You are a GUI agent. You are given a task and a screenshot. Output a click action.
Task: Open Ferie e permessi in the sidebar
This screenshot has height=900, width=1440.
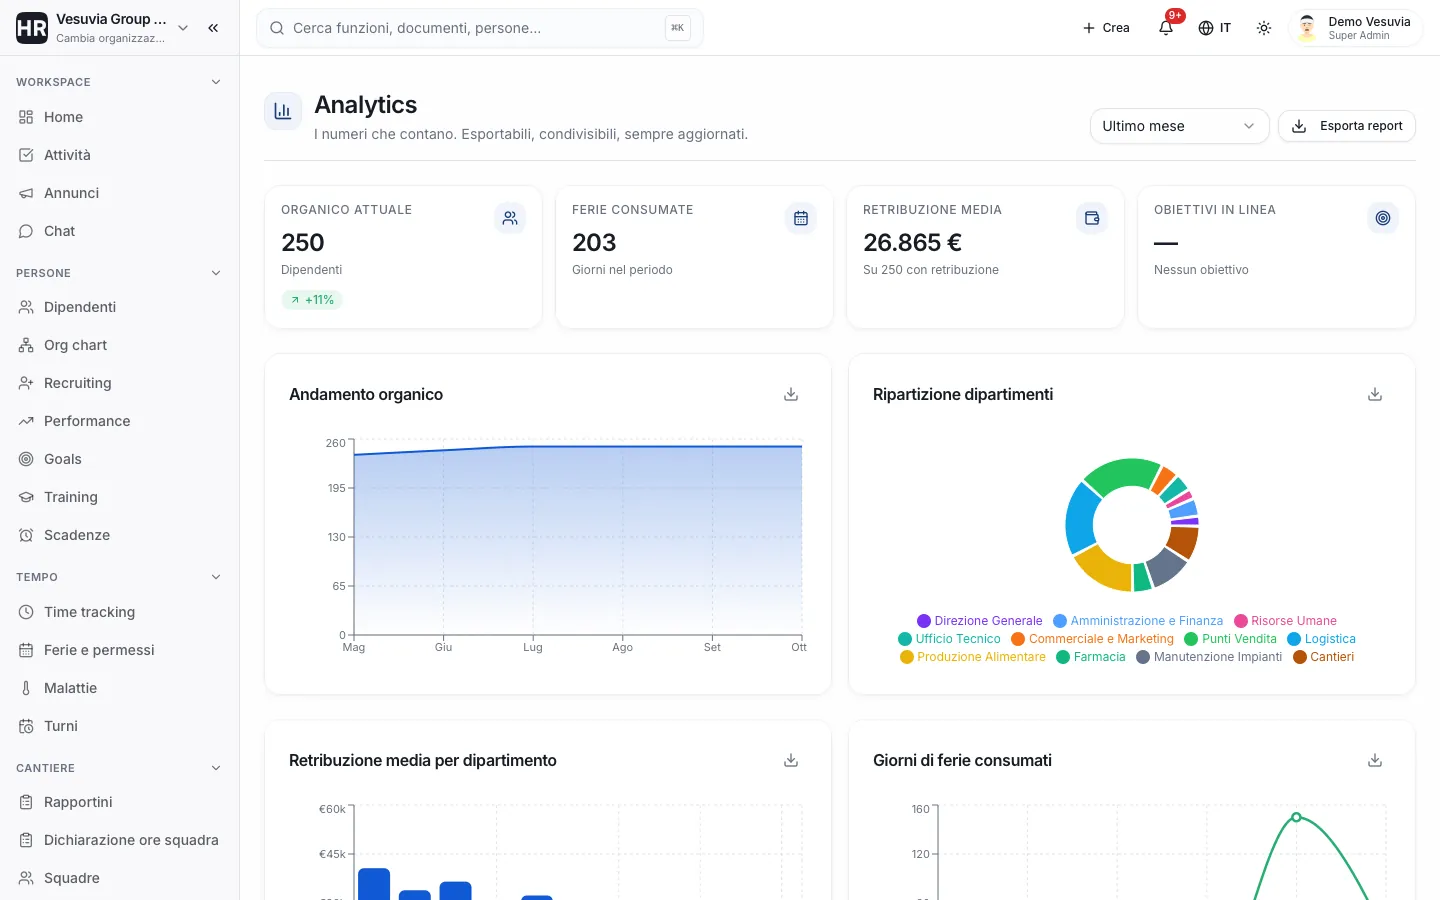coord(120,650)
